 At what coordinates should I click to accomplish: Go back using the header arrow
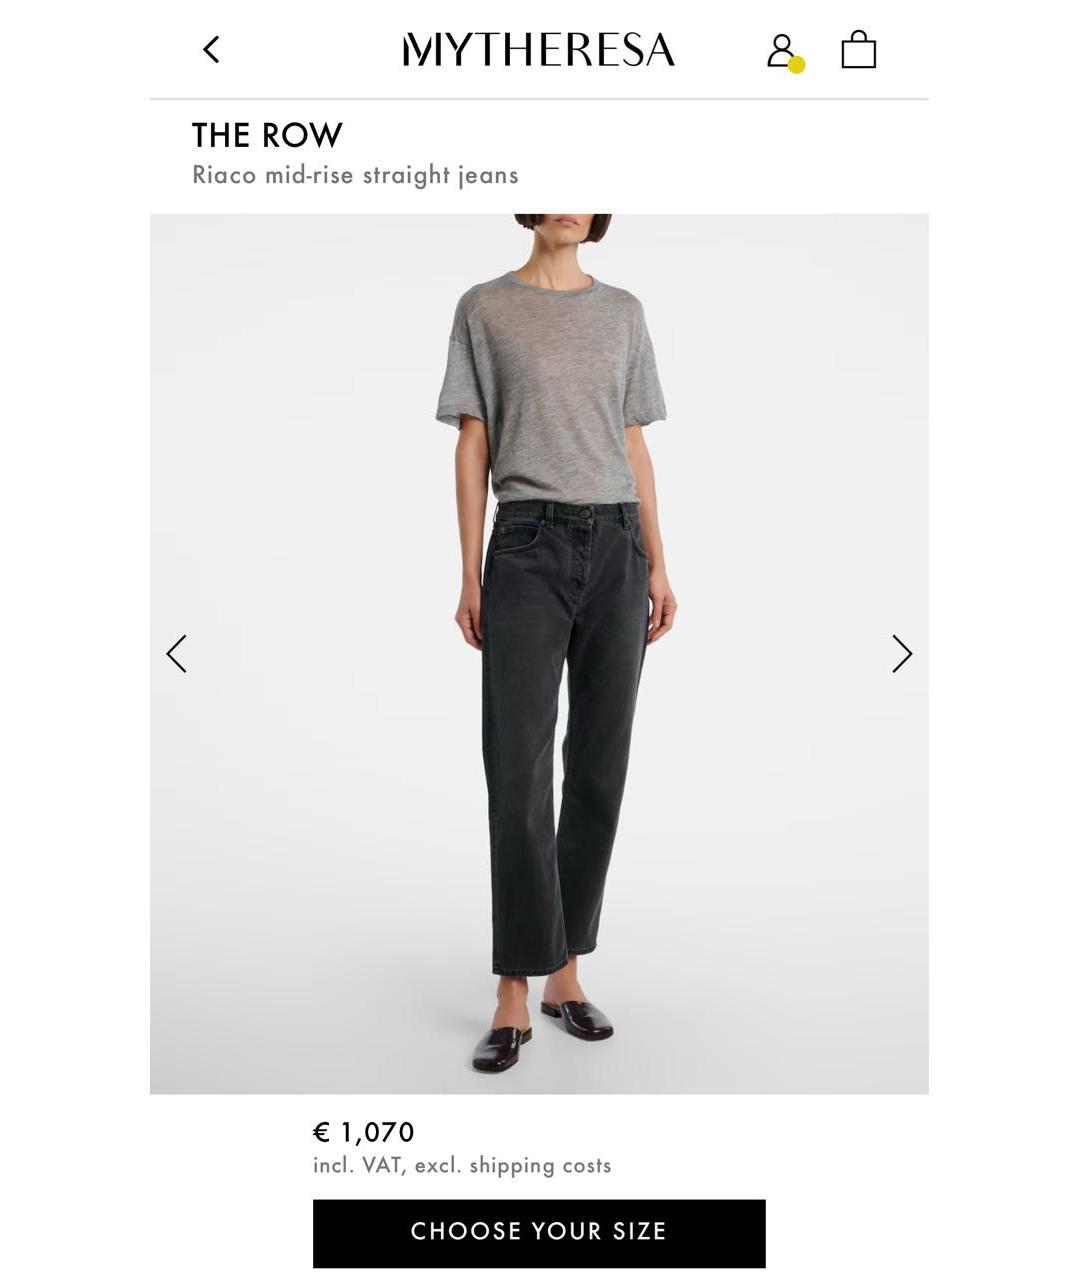211,49
